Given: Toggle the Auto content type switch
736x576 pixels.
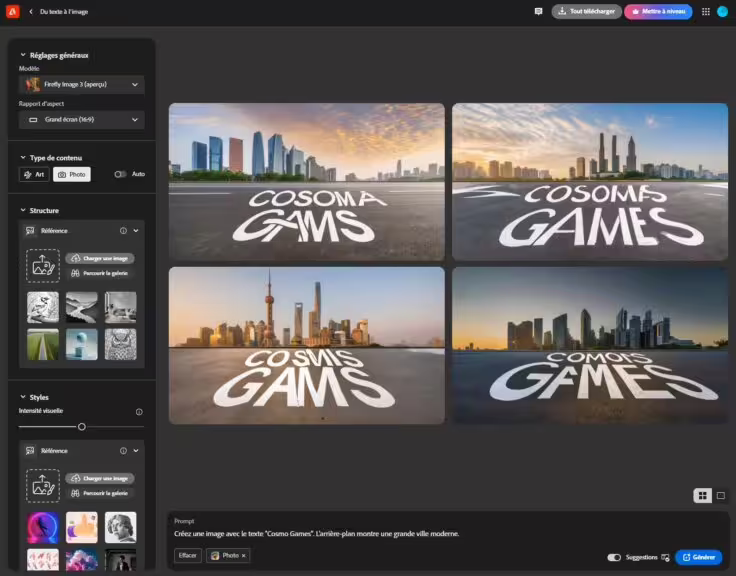Looking at the screenshot, I should tap(120, 174).
